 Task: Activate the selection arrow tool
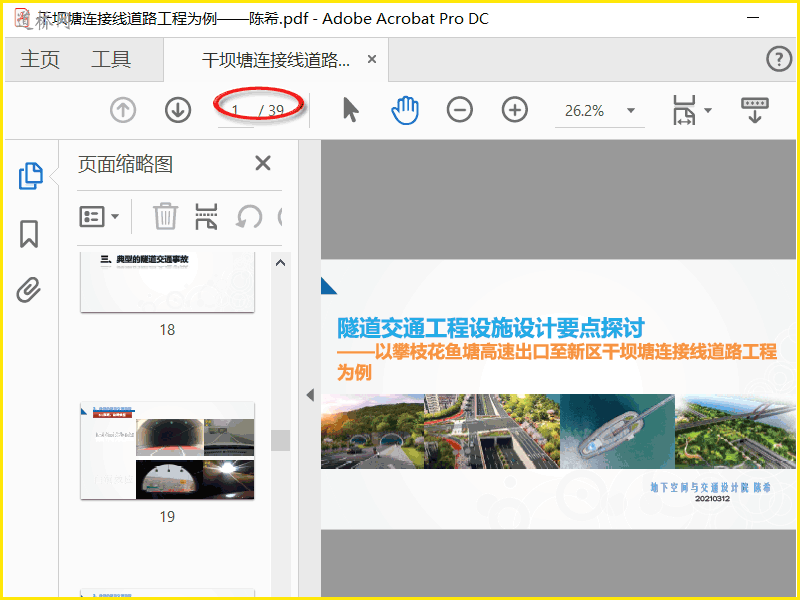click(351, 110)
